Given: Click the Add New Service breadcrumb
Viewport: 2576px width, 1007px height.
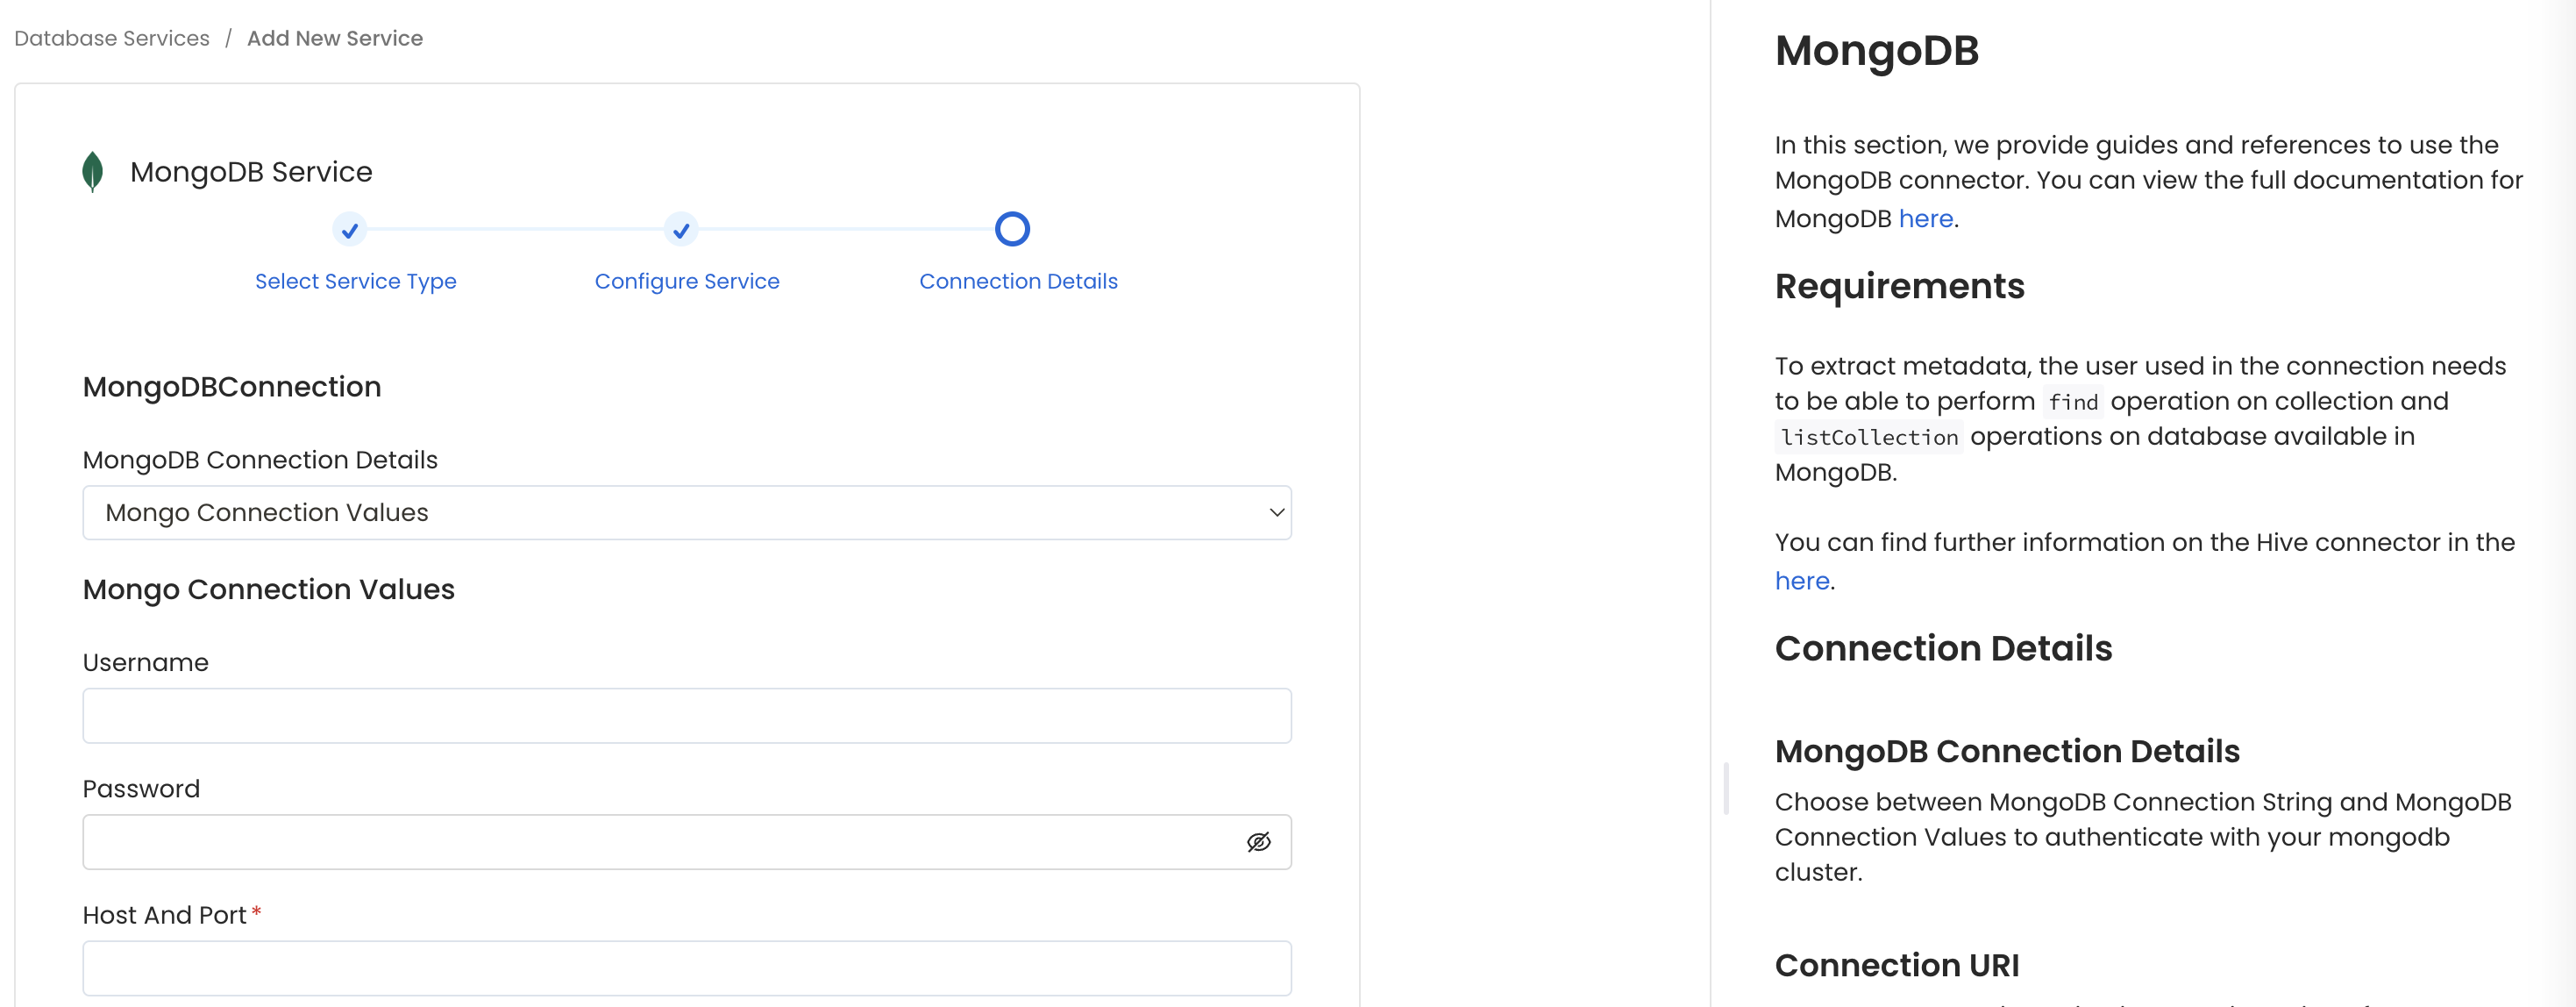Looking at the screenshot, I should coord(335,38).
